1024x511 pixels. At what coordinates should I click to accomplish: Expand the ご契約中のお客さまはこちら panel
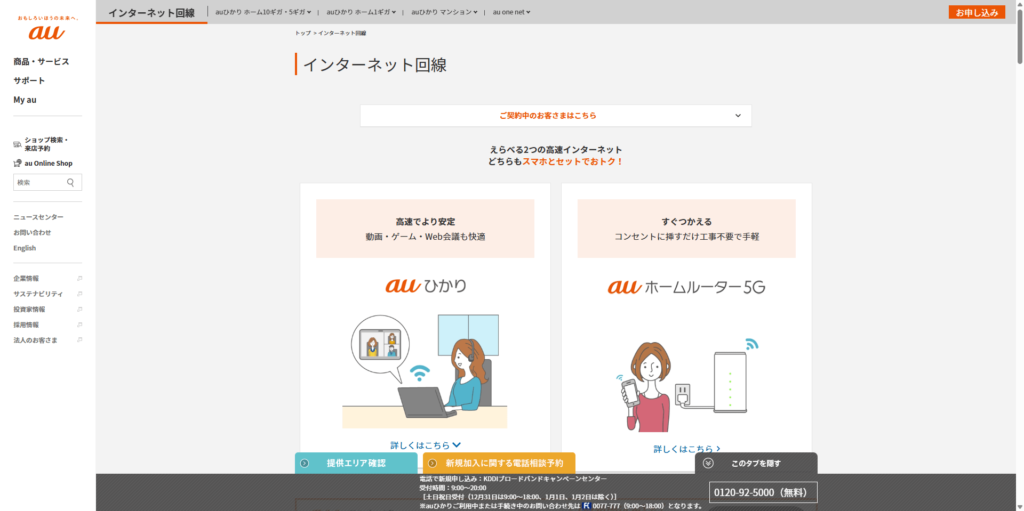click(x=556, y=116)
